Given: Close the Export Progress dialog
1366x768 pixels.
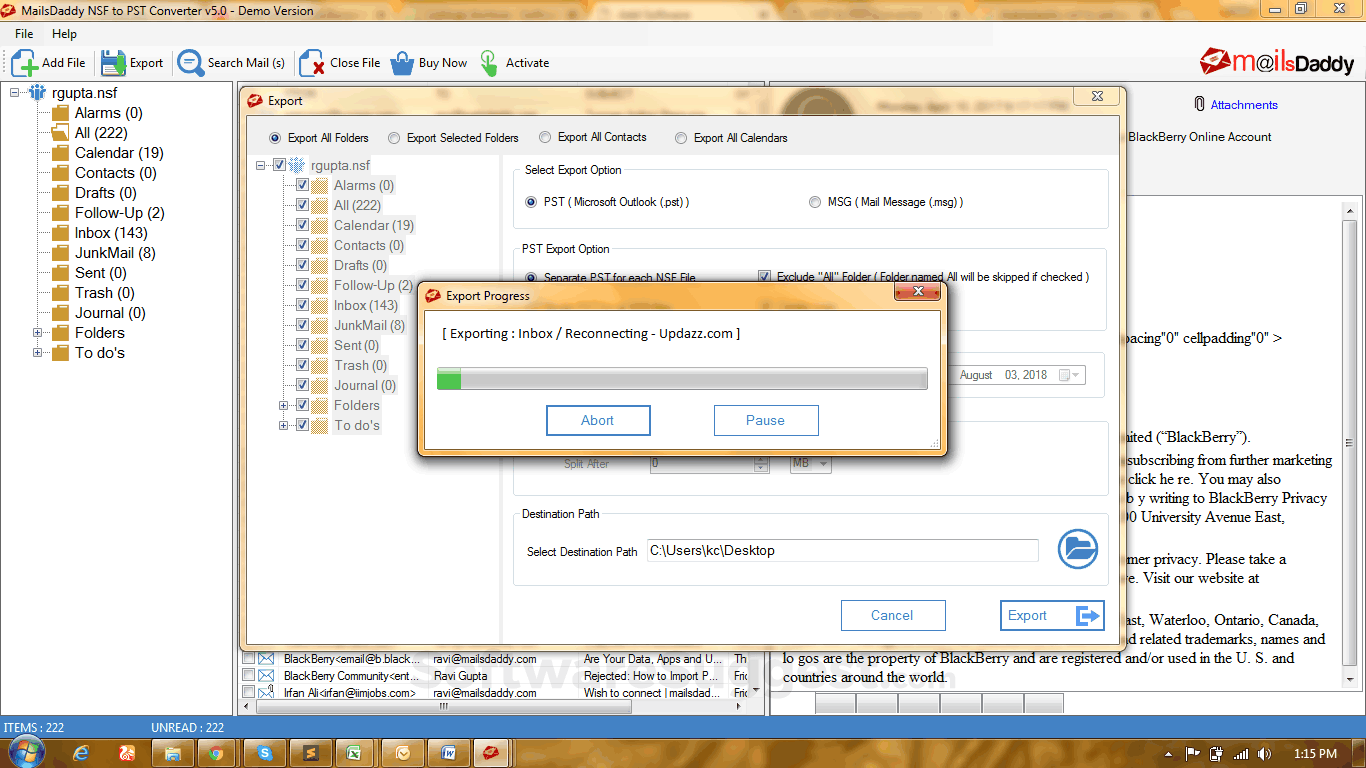Looking at the screenshot, I should [916, 292].
